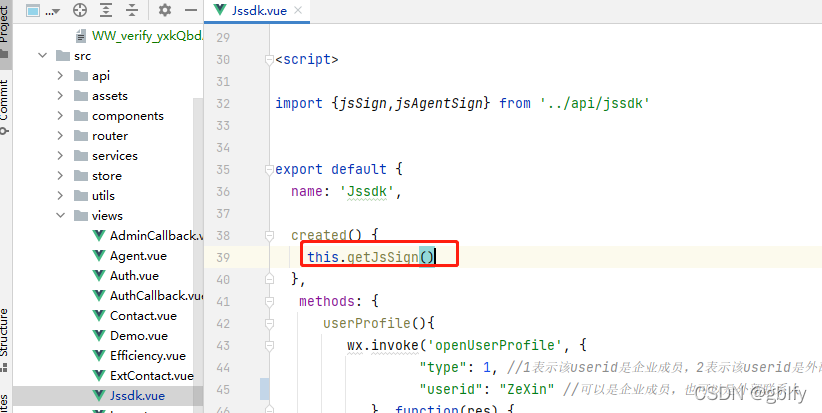Screen dimensions: 822x413
Task: Click line number 32 in gutter
Action: [x=223, y=104]
